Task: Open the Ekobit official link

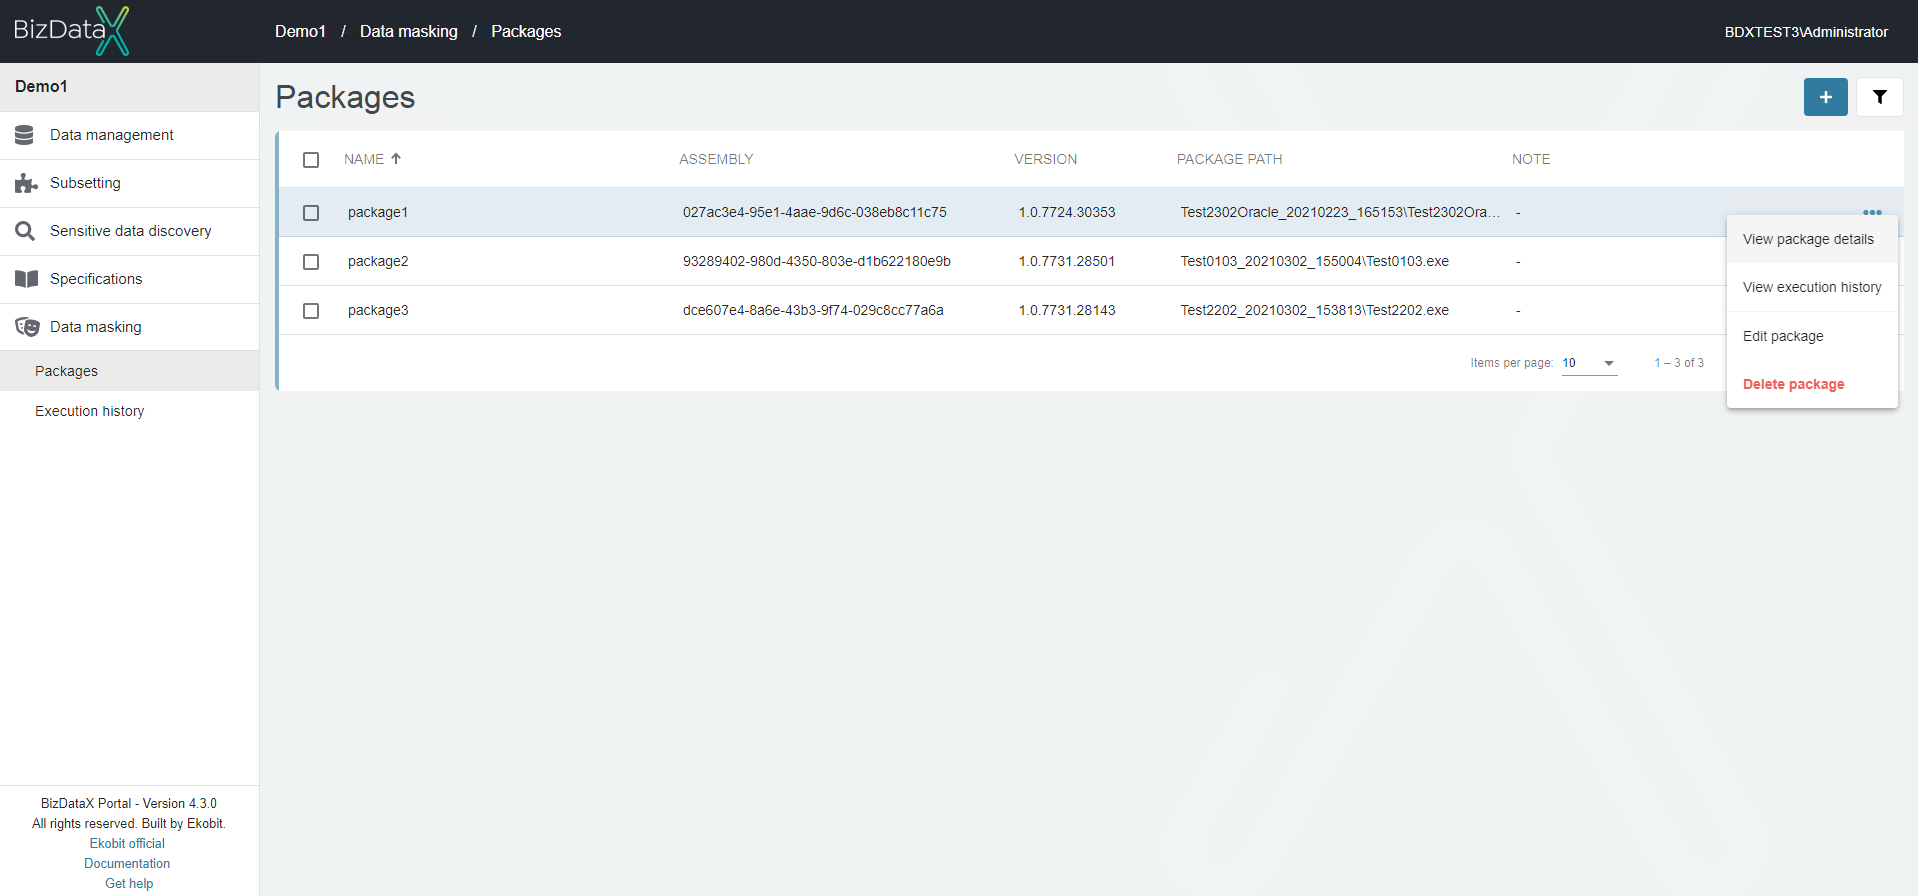Action: 127,843
